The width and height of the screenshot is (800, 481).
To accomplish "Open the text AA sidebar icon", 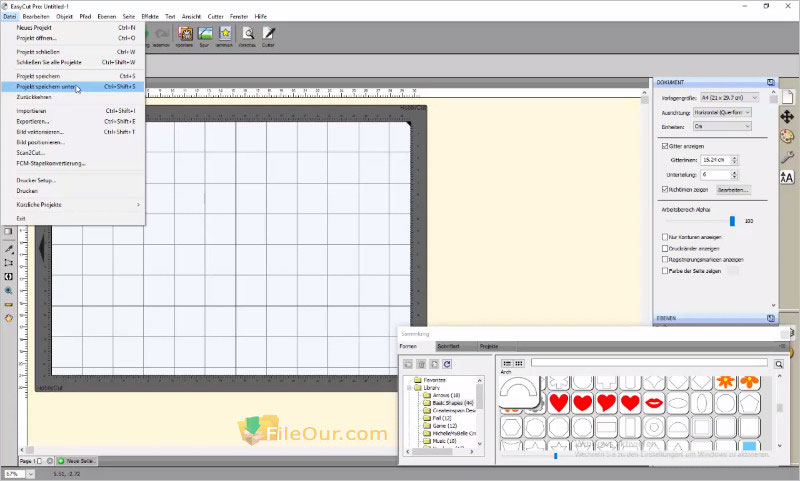I will pos(787,177).
